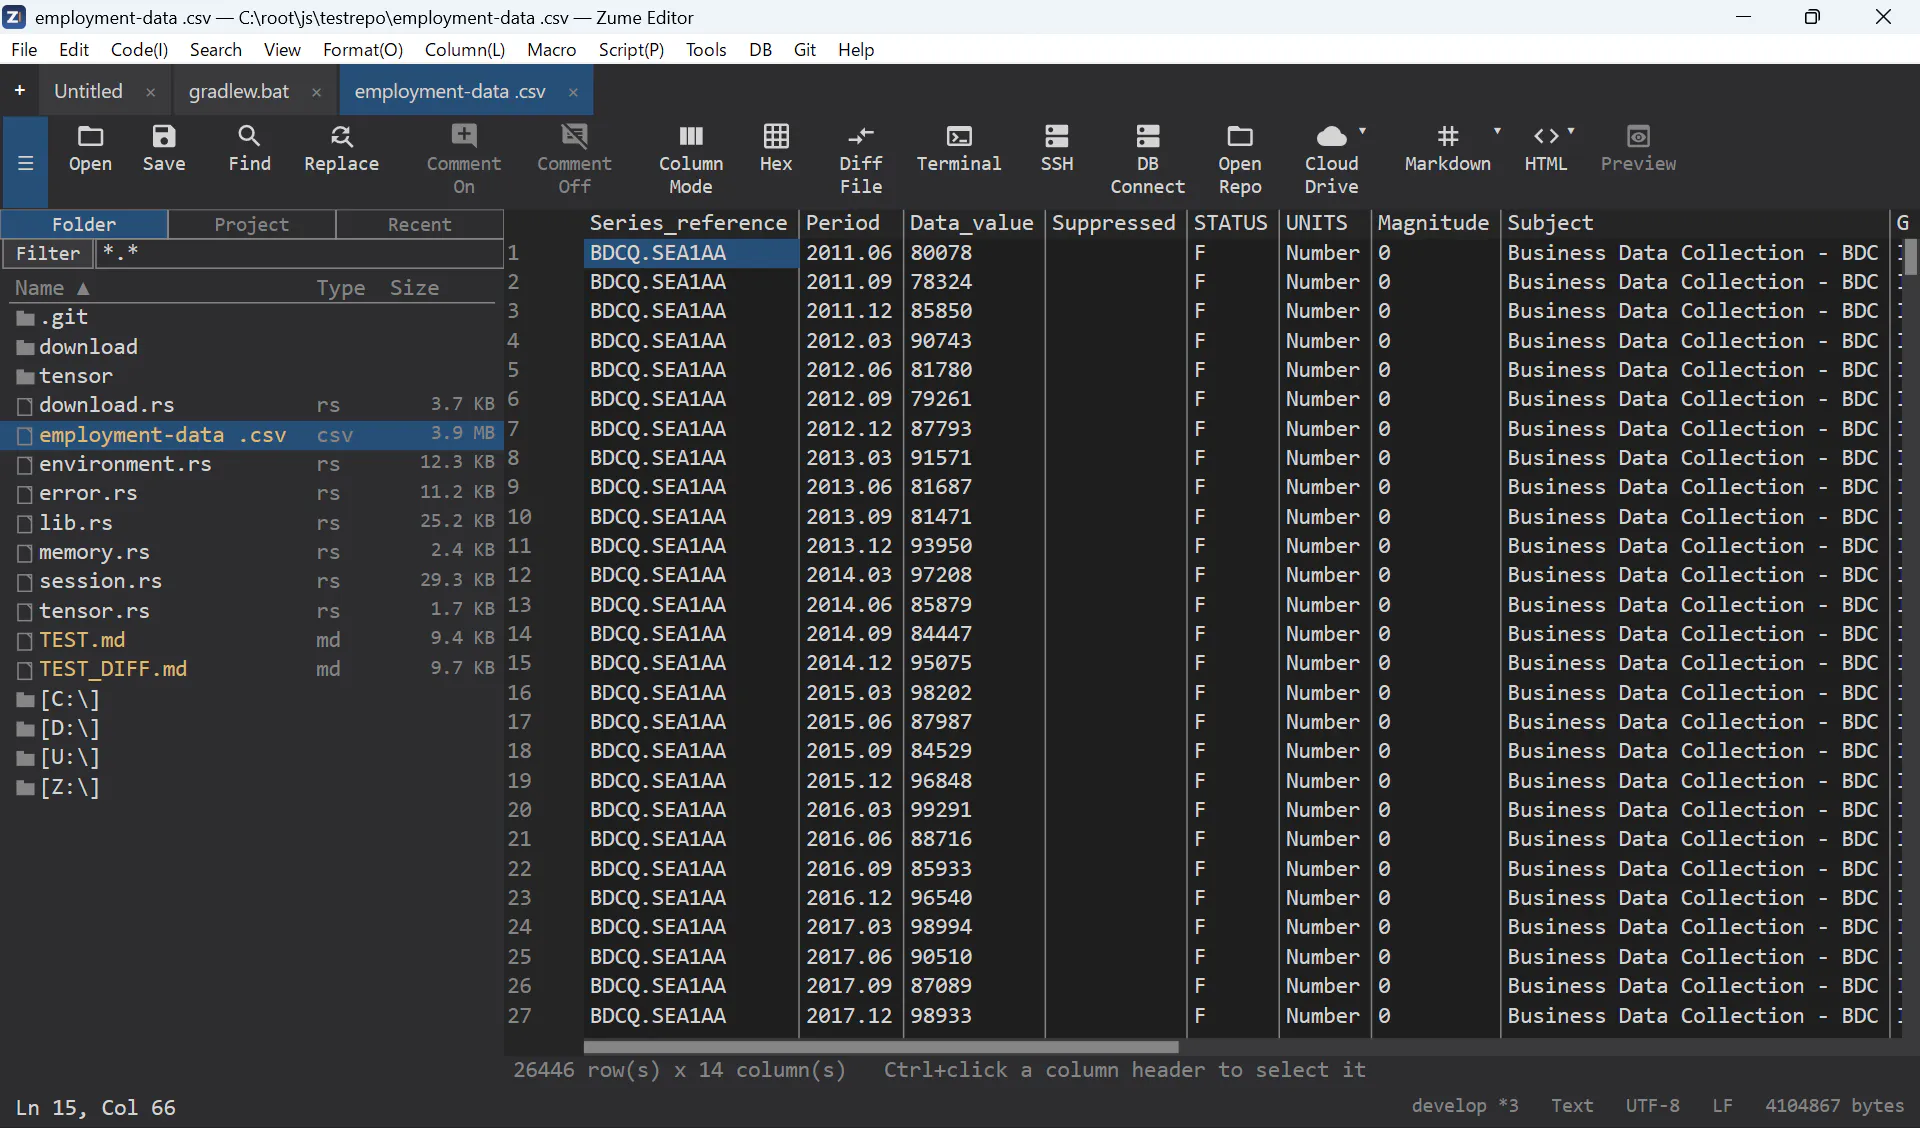Expand the HTML dropdown arrow
This screenshot has height=1128, width=1920.
[1571, 131]
